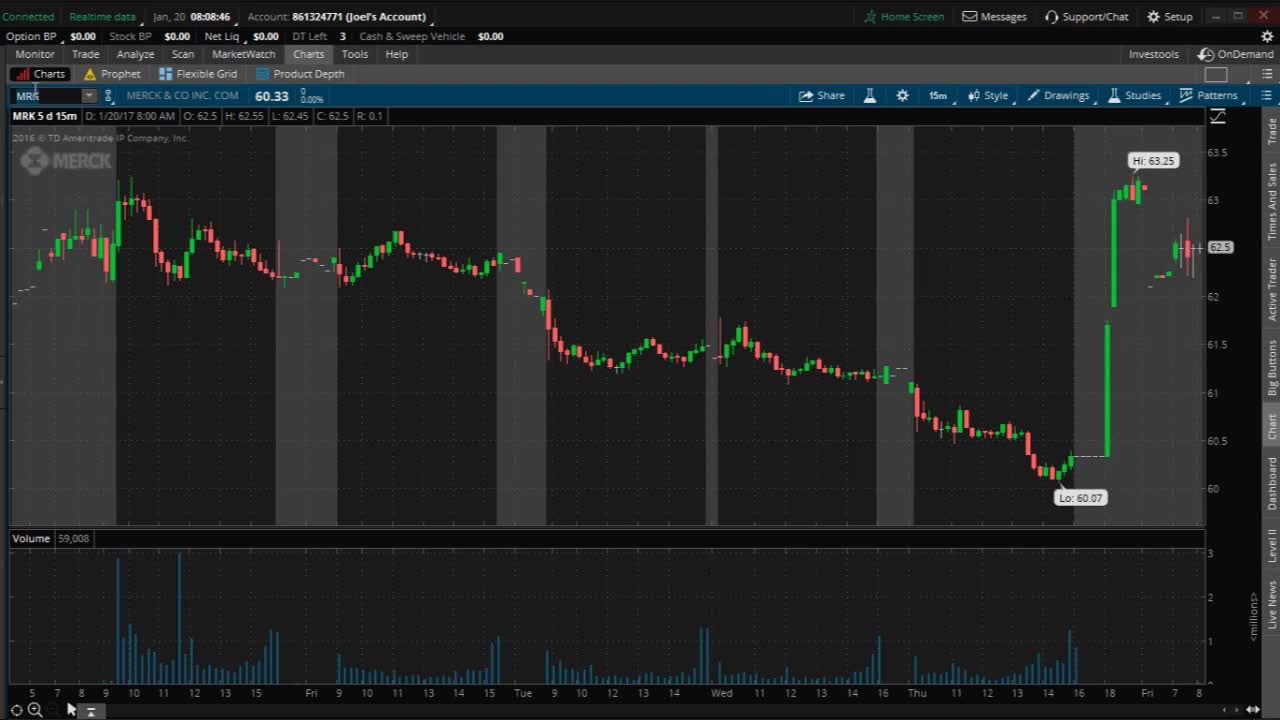Click the symbol input field showing MRK

[47, 96]
